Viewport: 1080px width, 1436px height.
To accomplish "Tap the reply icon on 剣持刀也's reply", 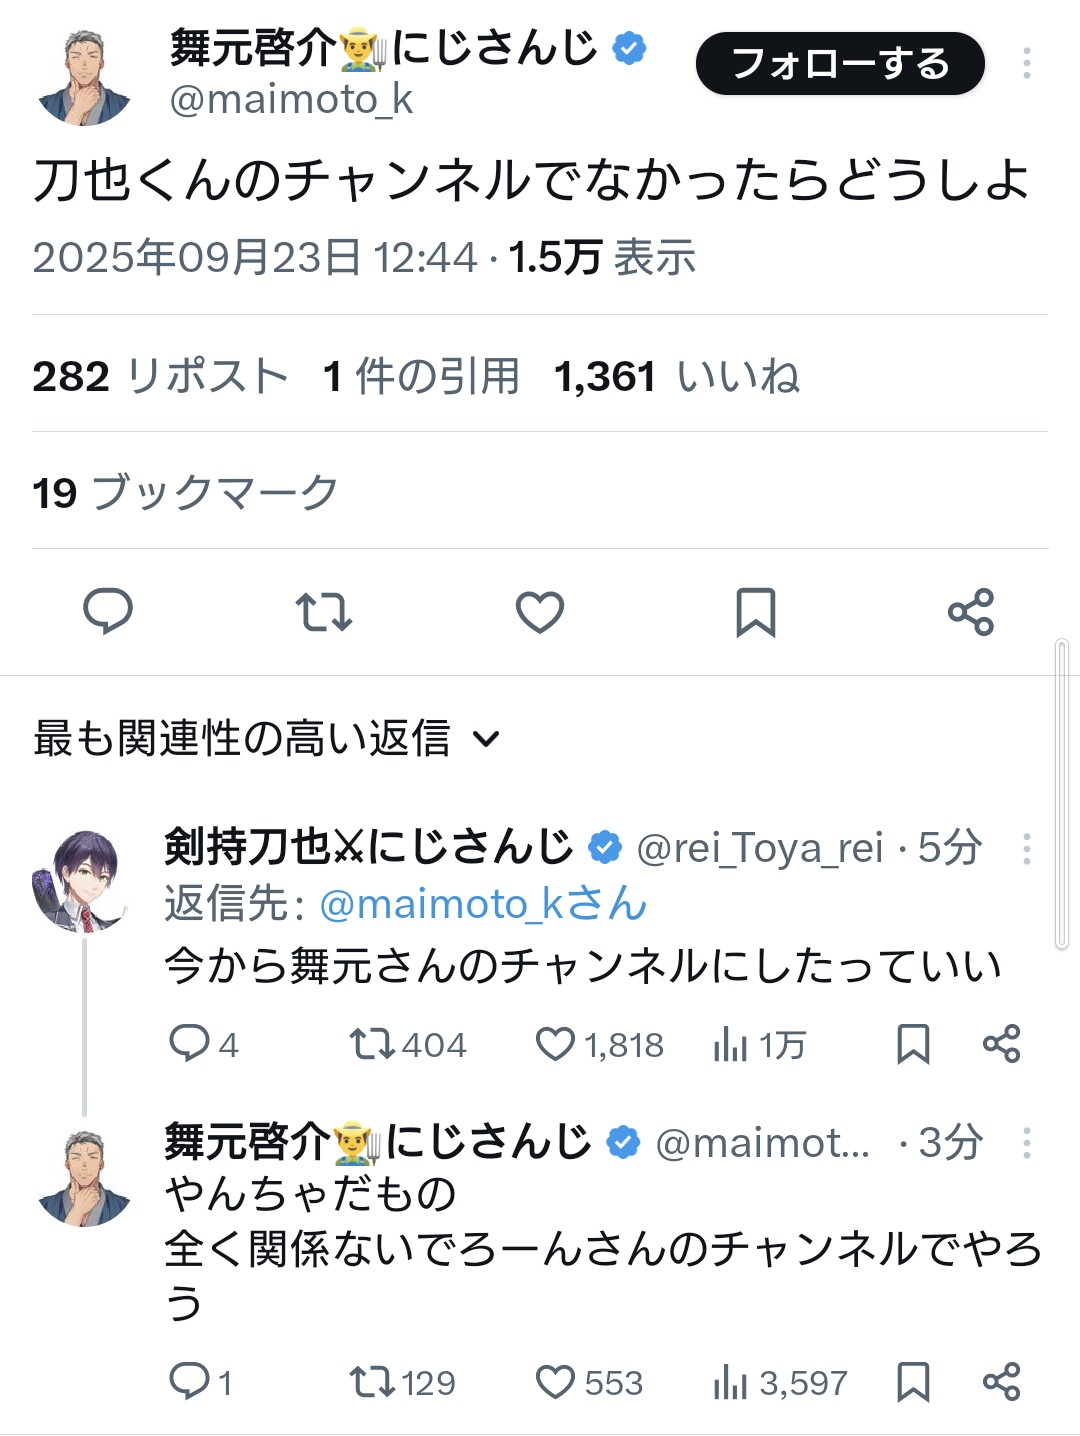I will (189, 1044).
